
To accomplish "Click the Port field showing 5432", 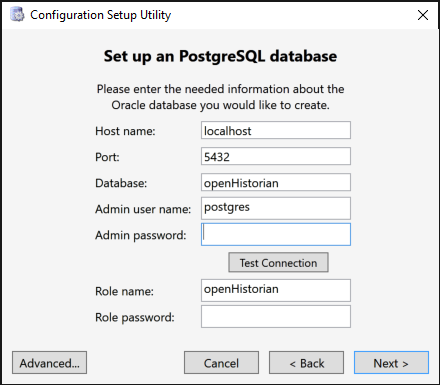I will coord(276,156).
